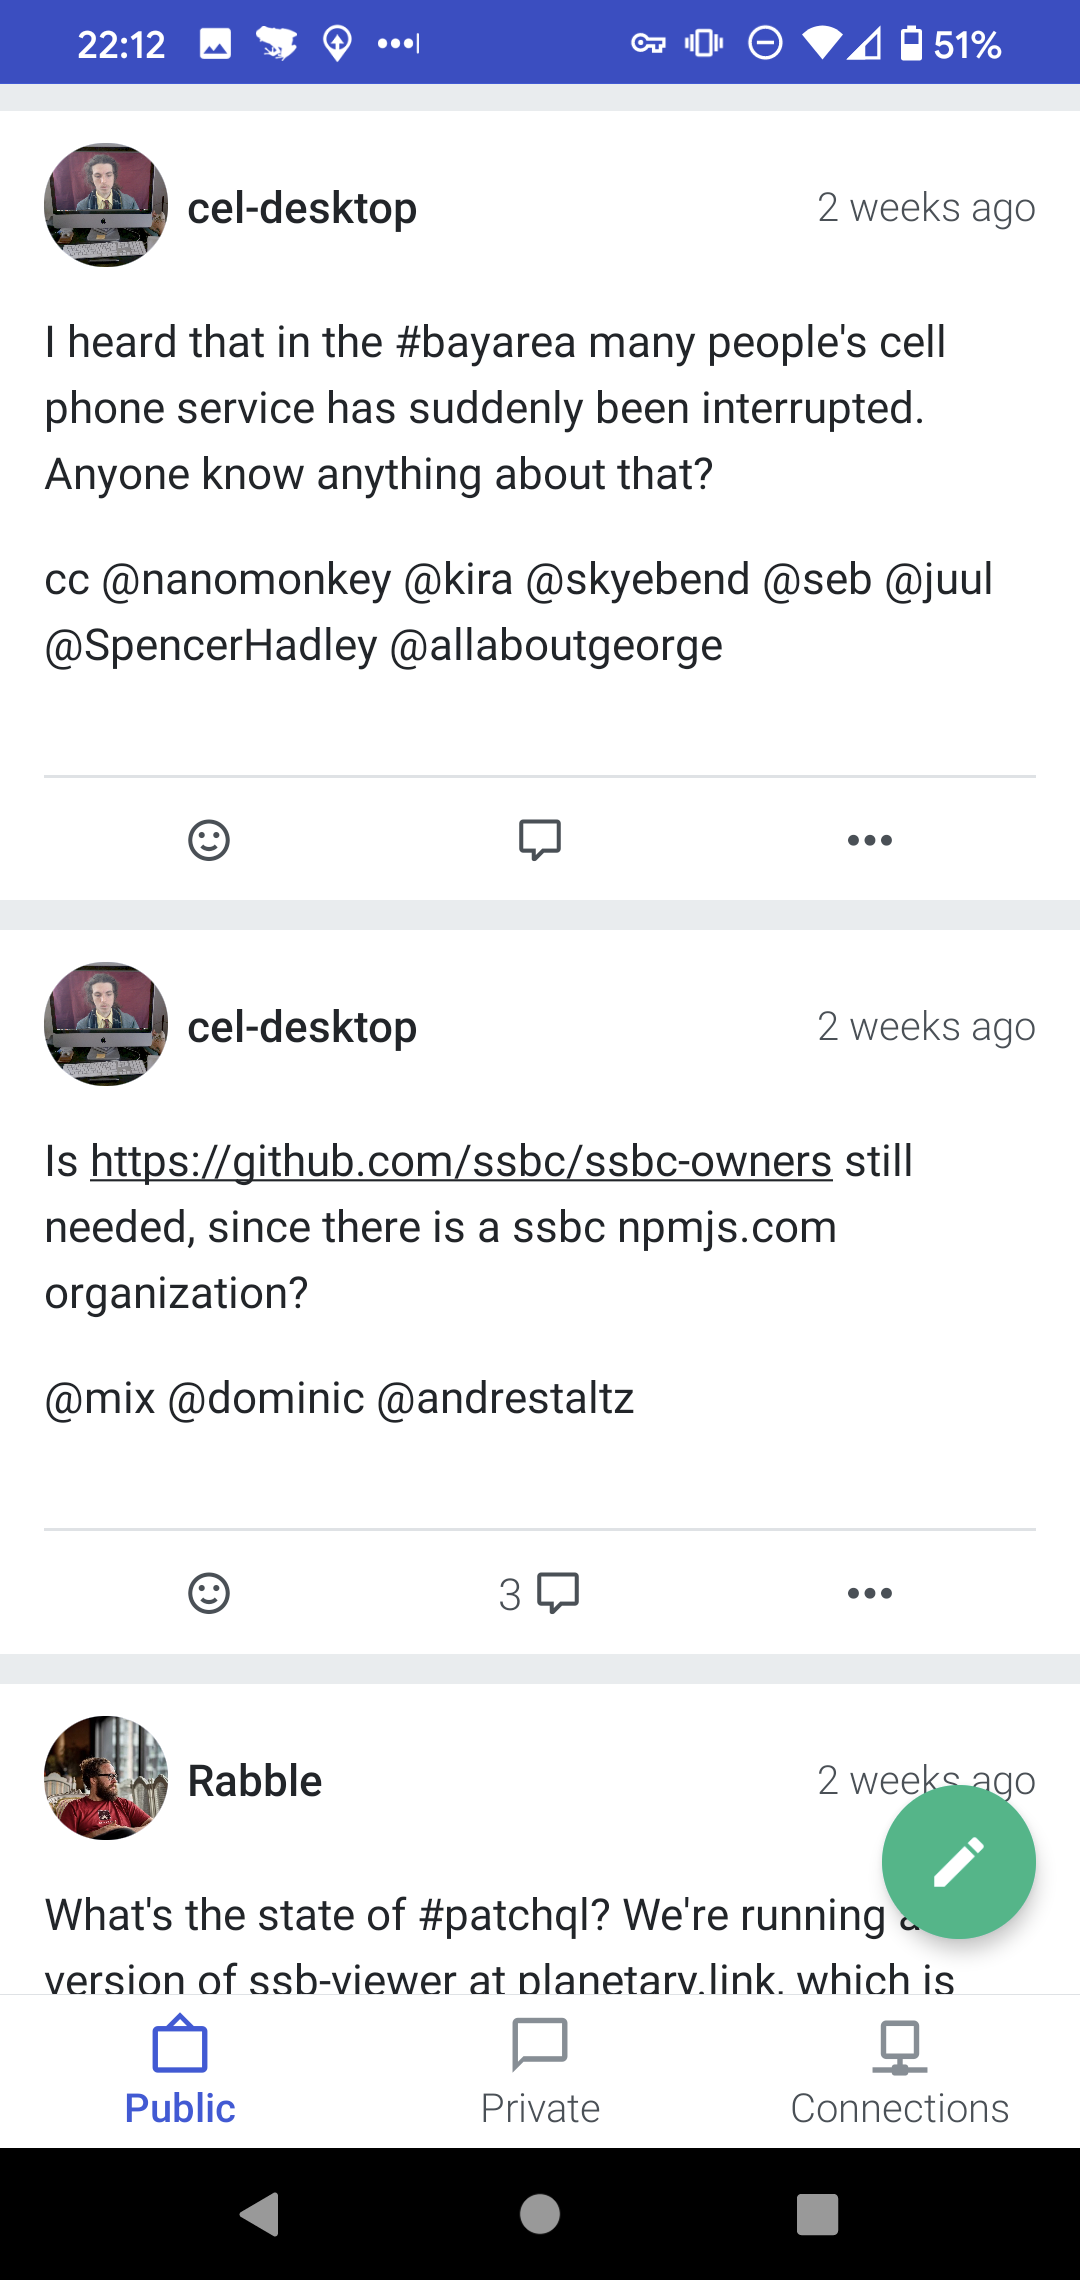Open cel-desktop's profile avatar

tap(105, 206)
